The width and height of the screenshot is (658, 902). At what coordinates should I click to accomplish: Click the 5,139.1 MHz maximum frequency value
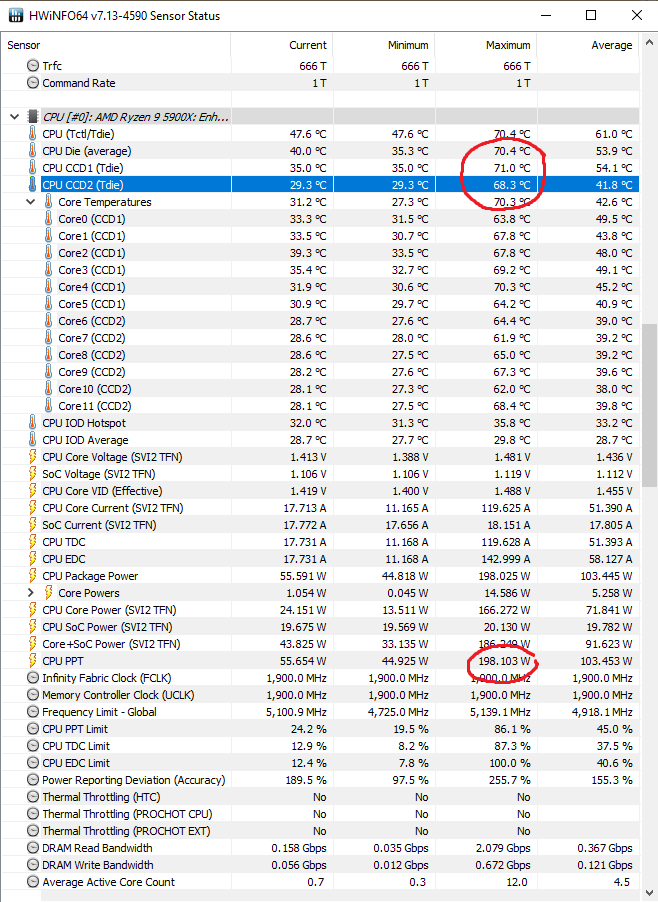[500, 712]
